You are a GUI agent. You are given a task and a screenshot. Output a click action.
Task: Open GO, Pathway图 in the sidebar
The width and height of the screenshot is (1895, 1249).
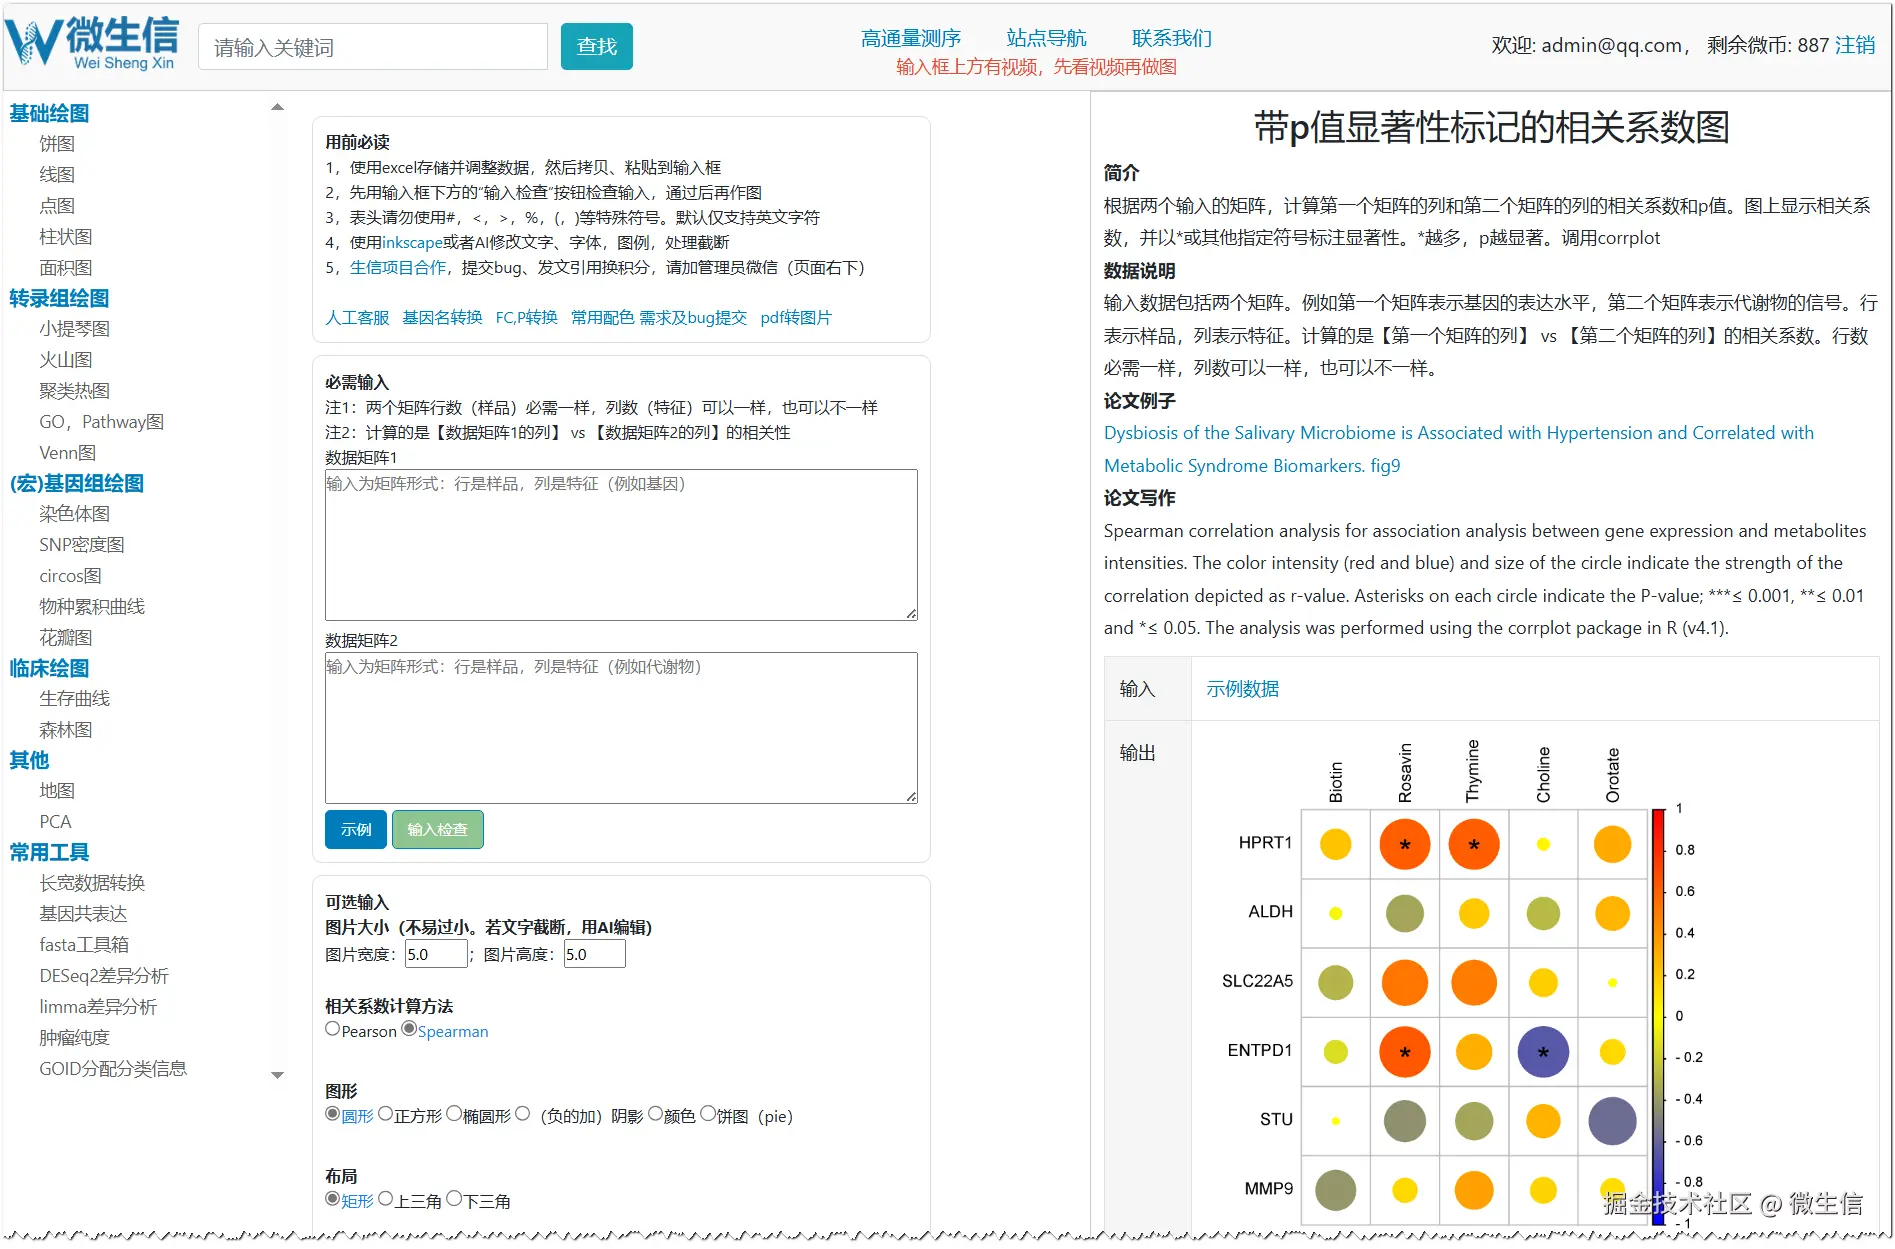102,422
